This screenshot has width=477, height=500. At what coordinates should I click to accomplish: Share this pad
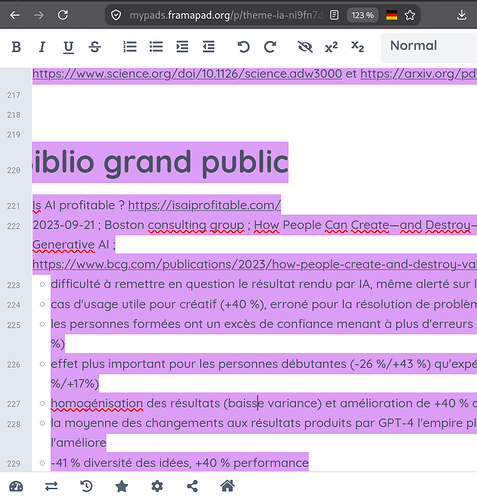(x=192, y=486)
